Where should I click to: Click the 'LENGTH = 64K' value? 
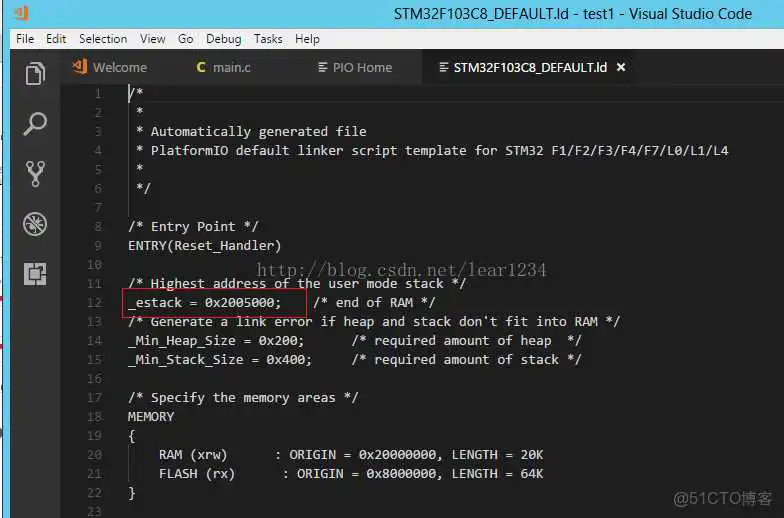tap(497, 474)
